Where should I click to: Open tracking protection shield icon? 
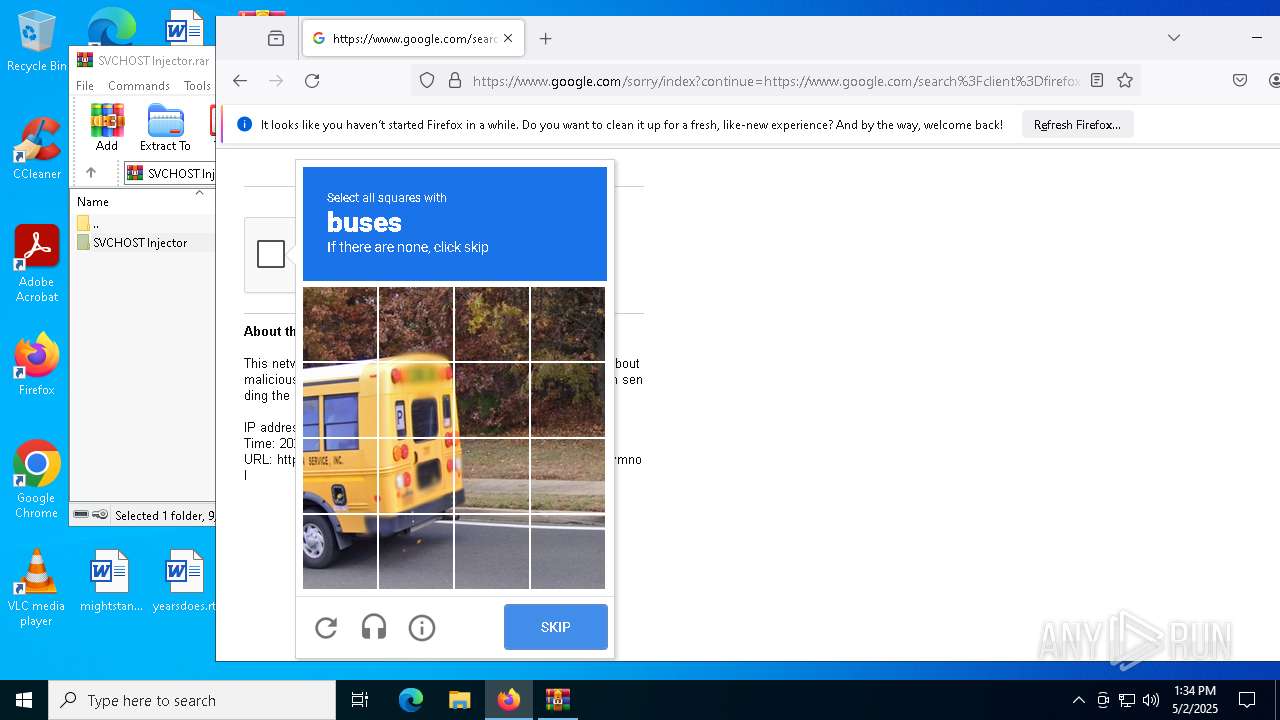[427, 81]
